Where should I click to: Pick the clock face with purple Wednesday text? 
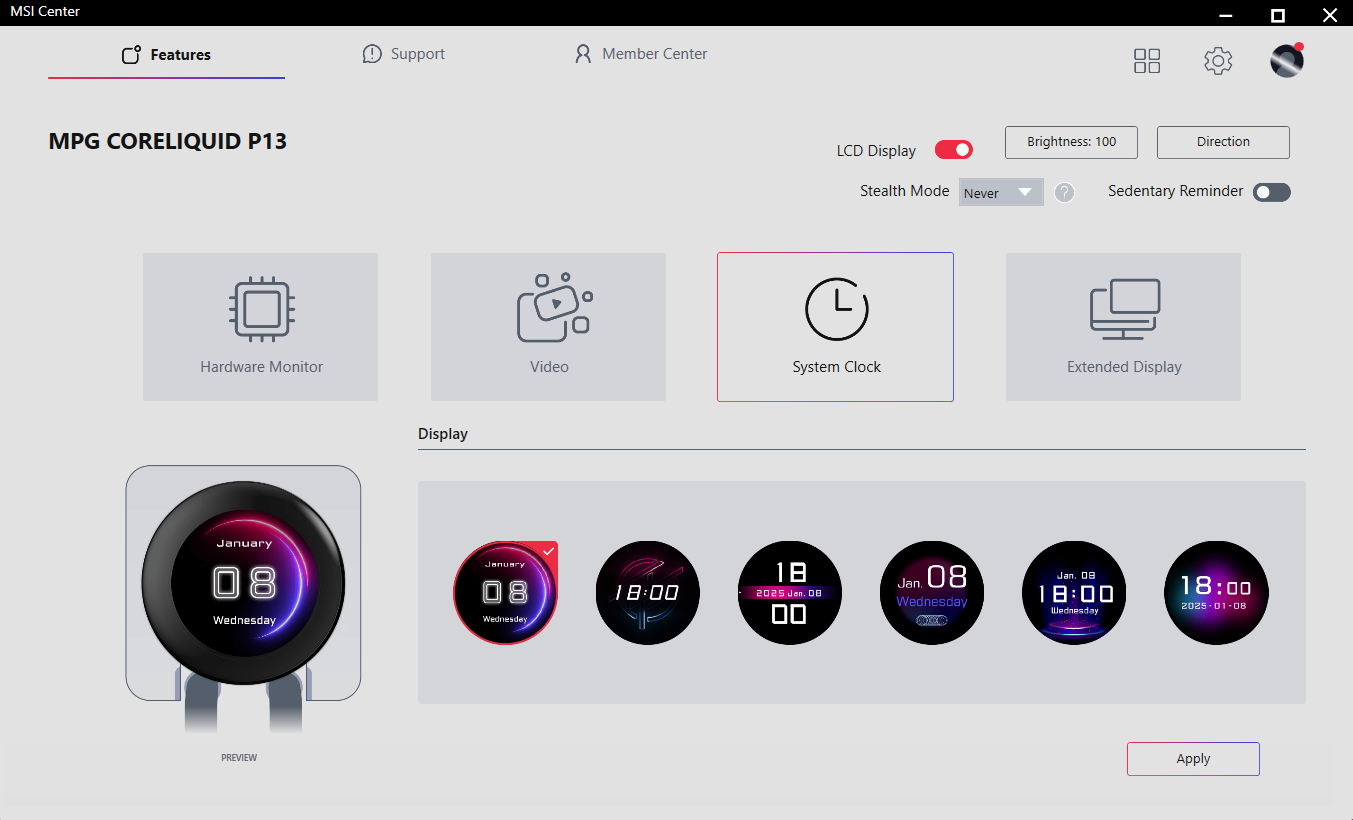point(932,593)
